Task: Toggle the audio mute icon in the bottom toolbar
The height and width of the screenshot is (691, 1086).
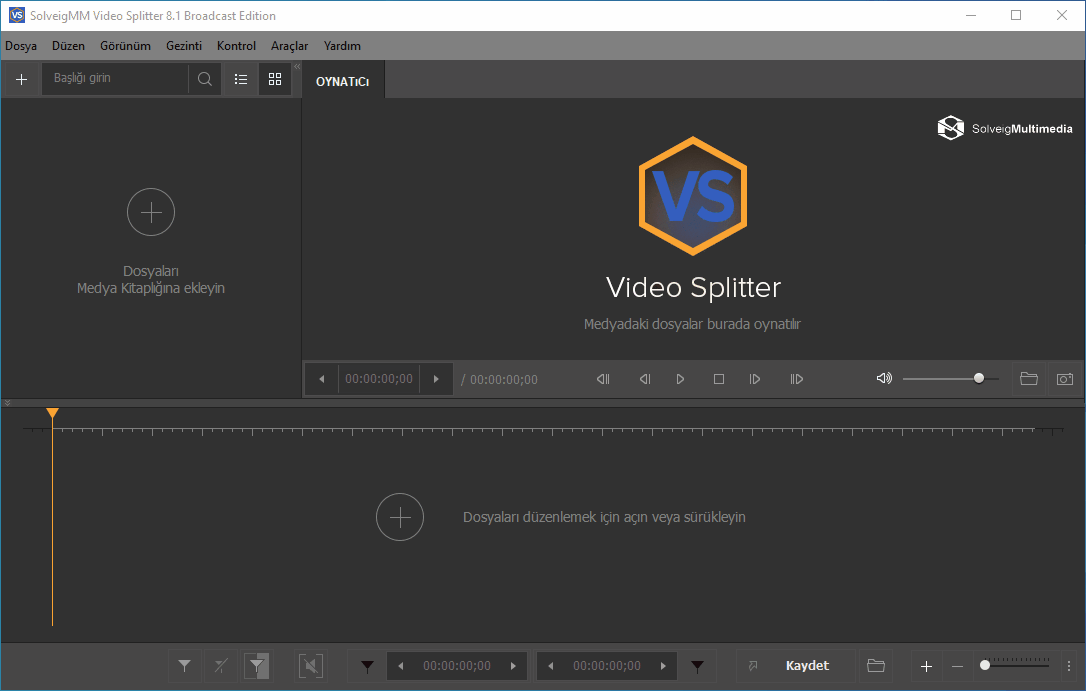Action: tap(311, 666)
